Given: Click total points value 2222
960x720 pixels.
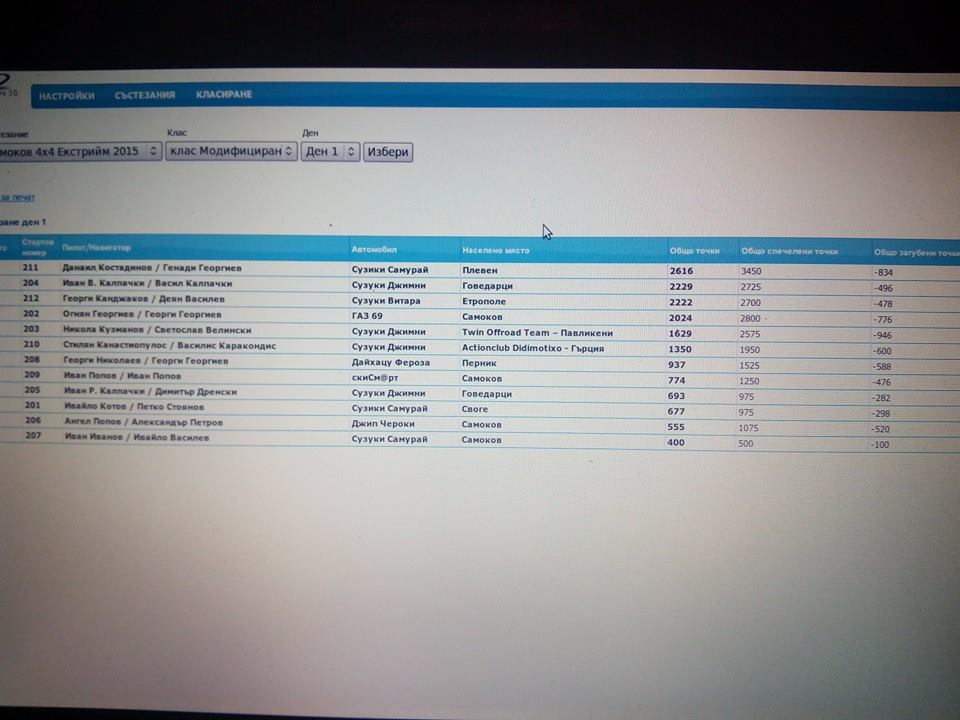Looking at the screenshot, I should point(681,302).
